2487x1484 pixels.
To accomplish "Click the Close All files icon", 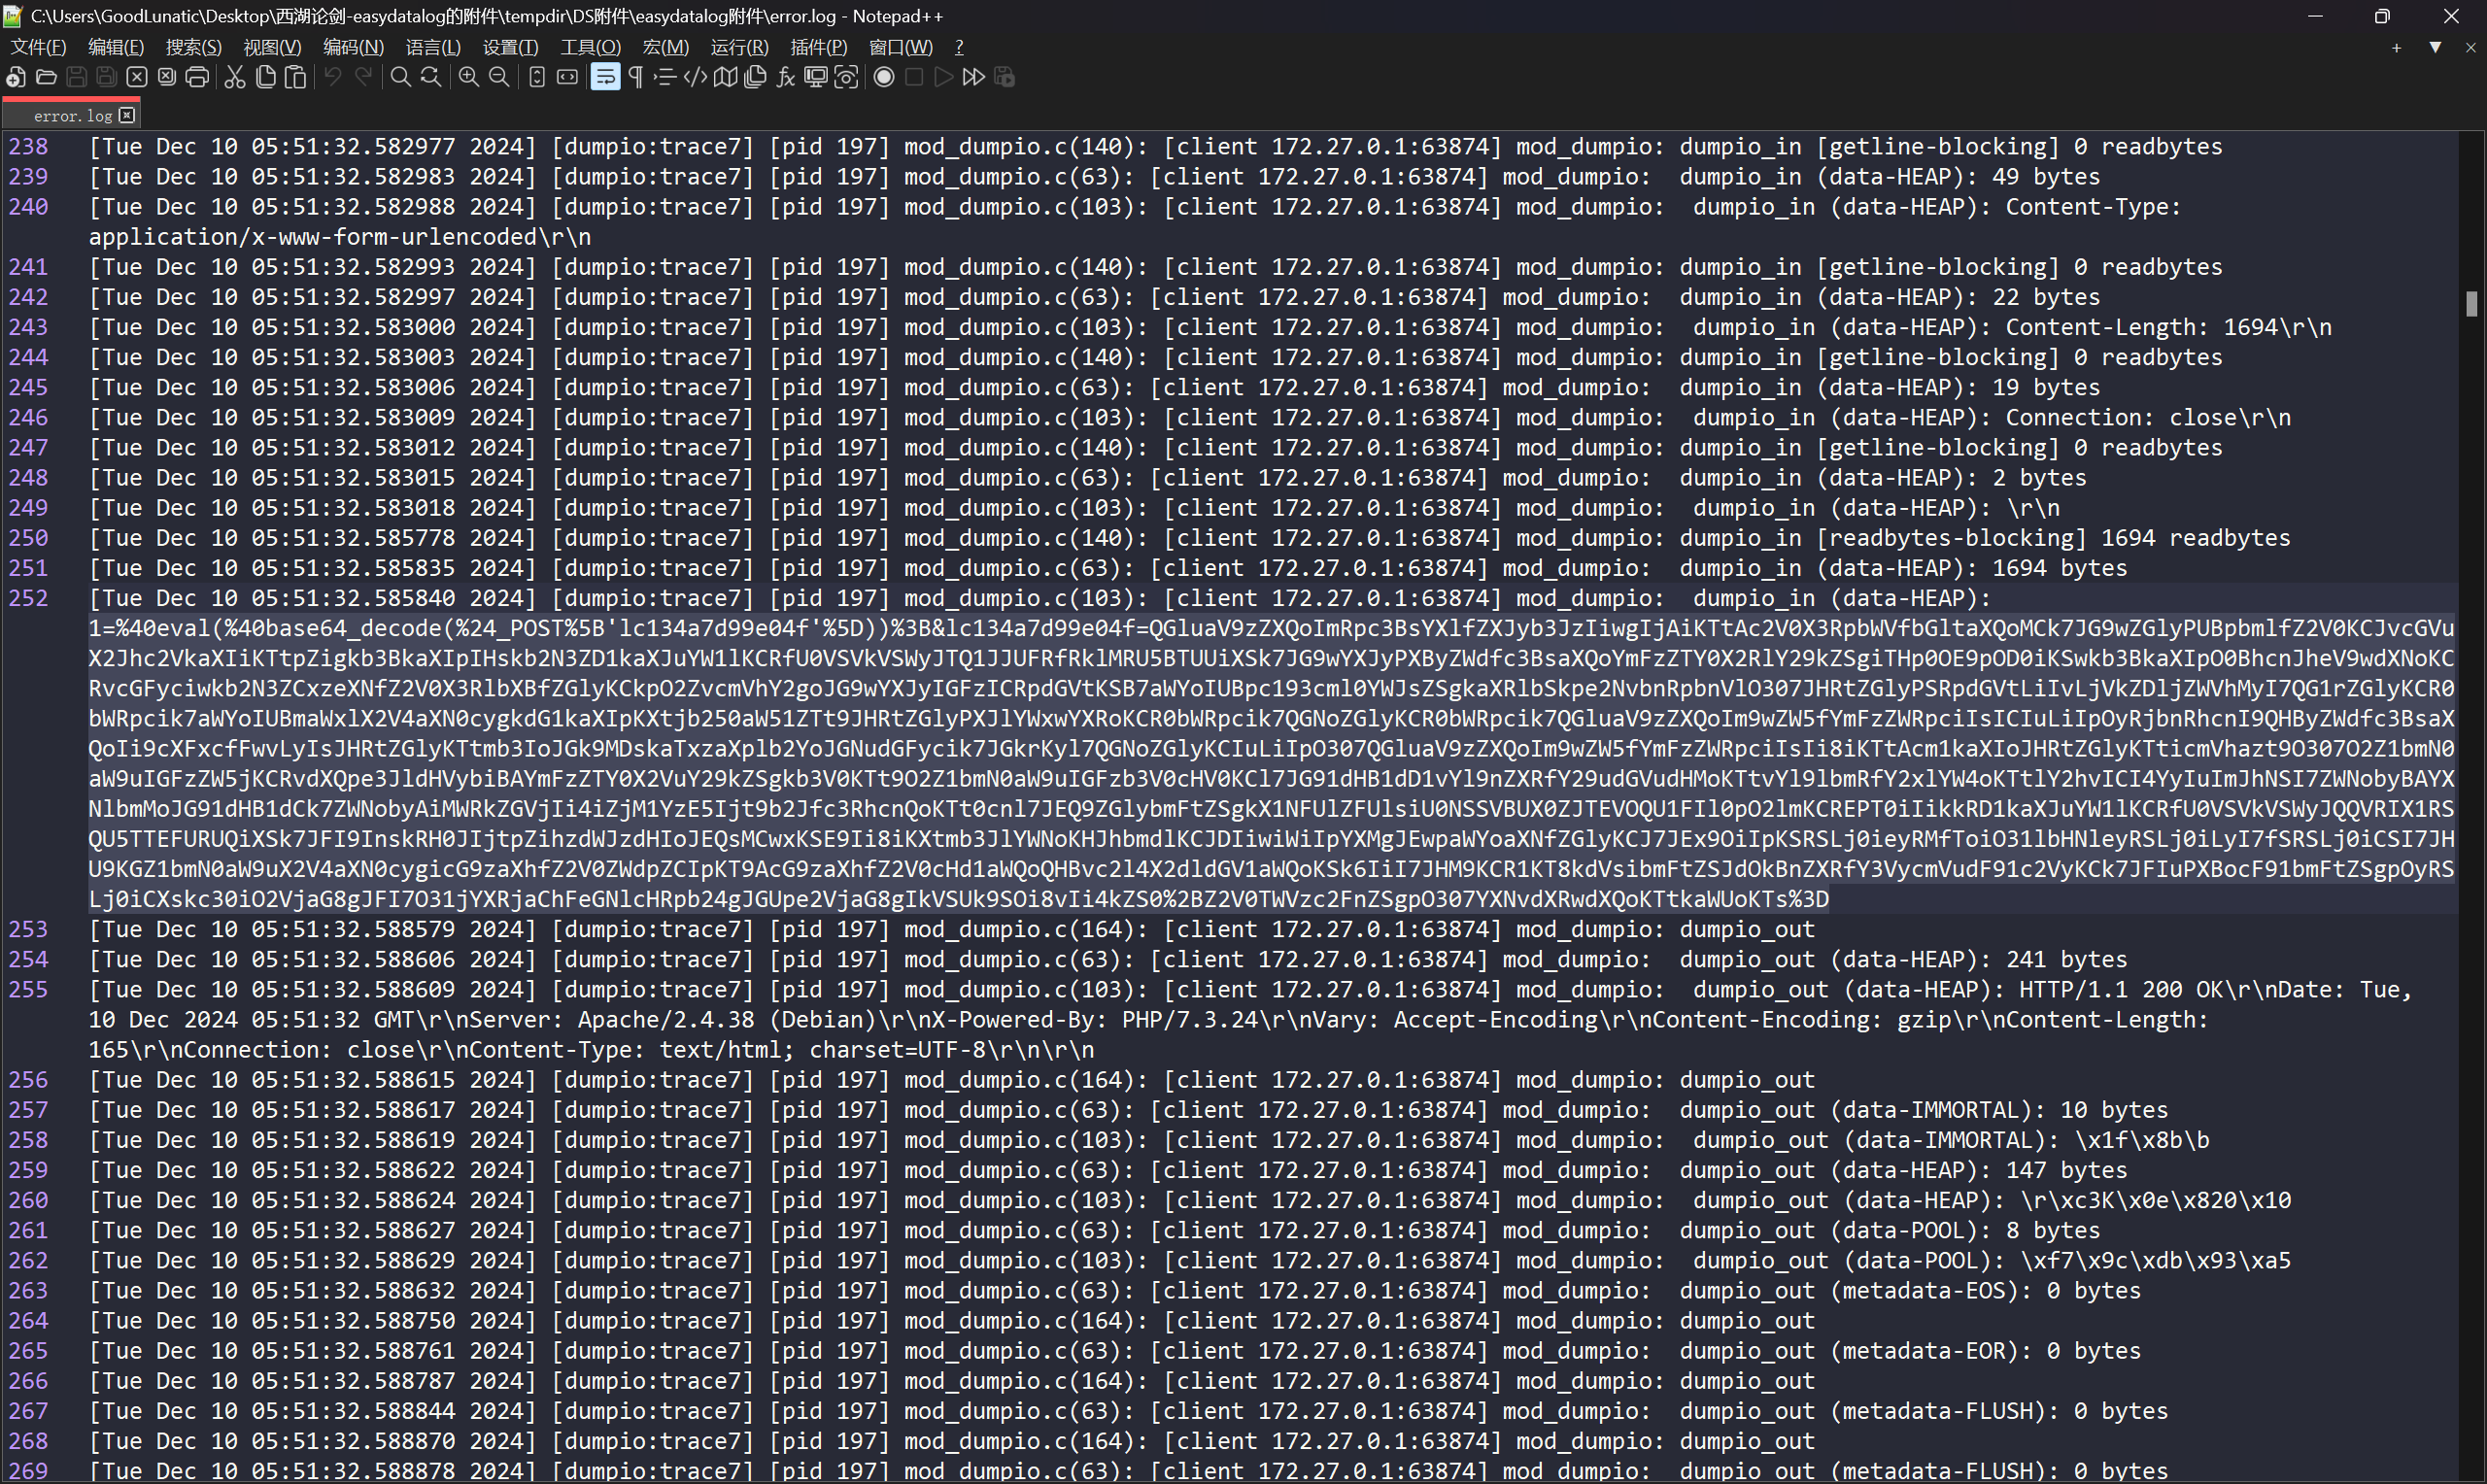I will click(x=167, y=77).
